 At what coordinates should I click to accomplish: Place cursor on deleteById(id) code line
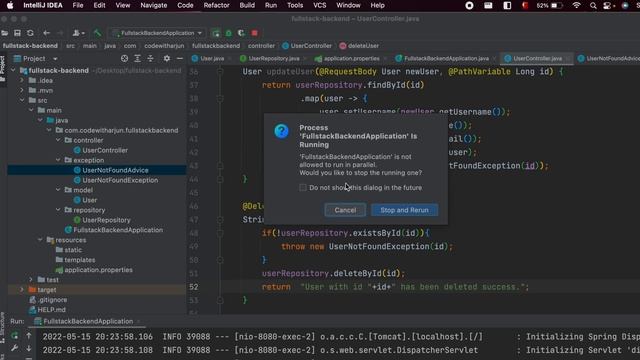click(x=333, y=273)
